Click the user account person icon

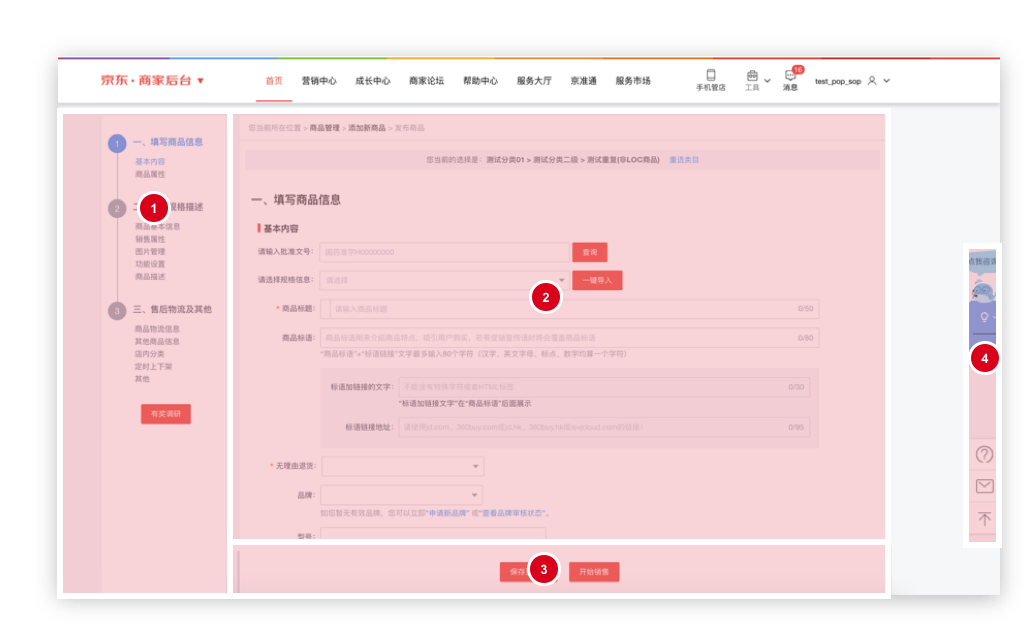click(x=871, y=81)
